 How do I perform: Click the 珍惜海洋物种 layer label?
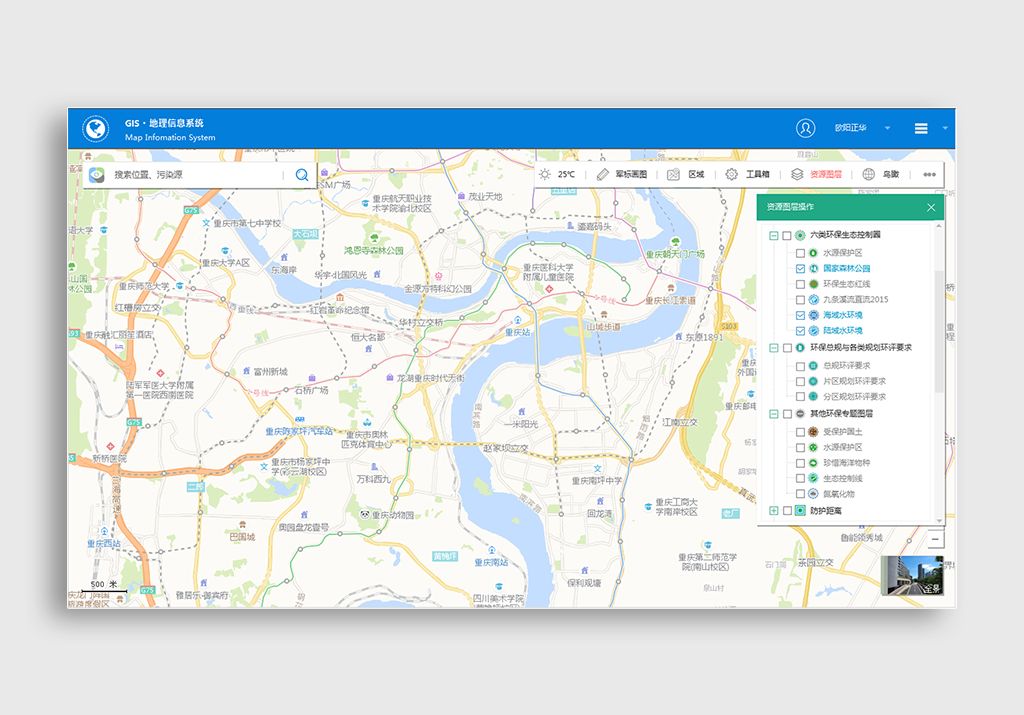[847, 463]
